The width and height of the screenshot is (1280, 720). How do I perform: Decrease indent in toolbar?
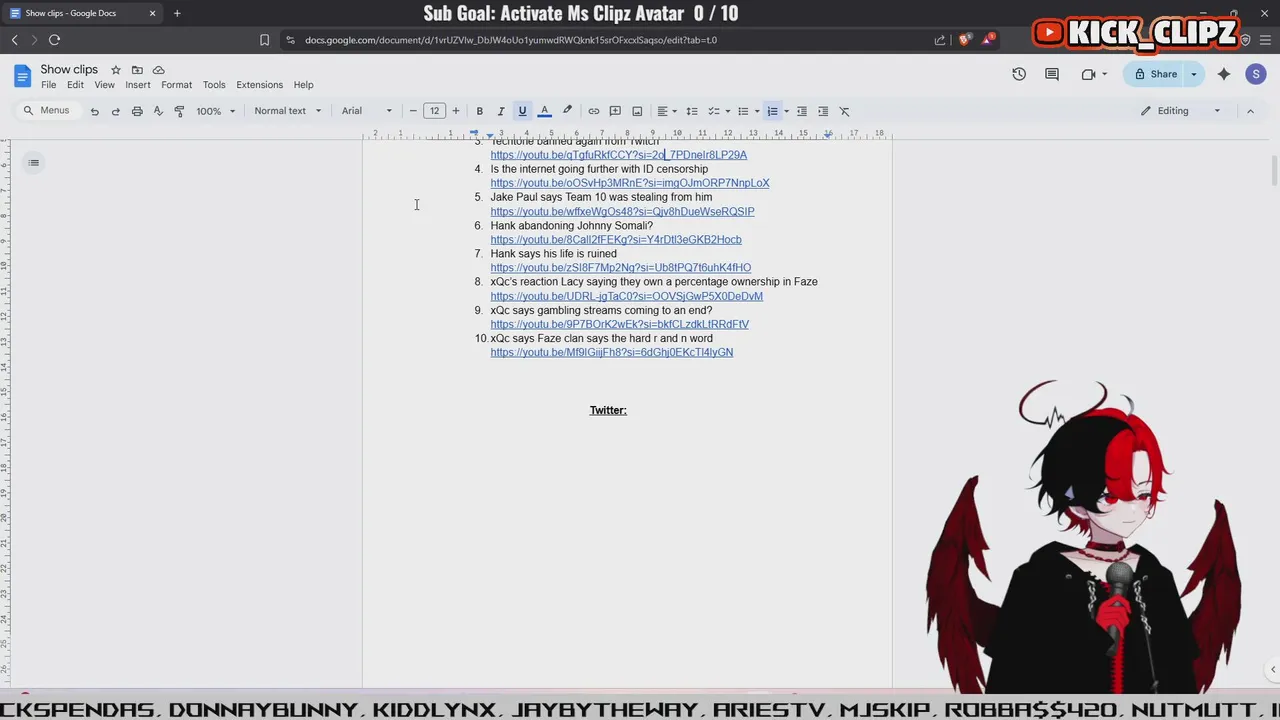pos(802,111)
